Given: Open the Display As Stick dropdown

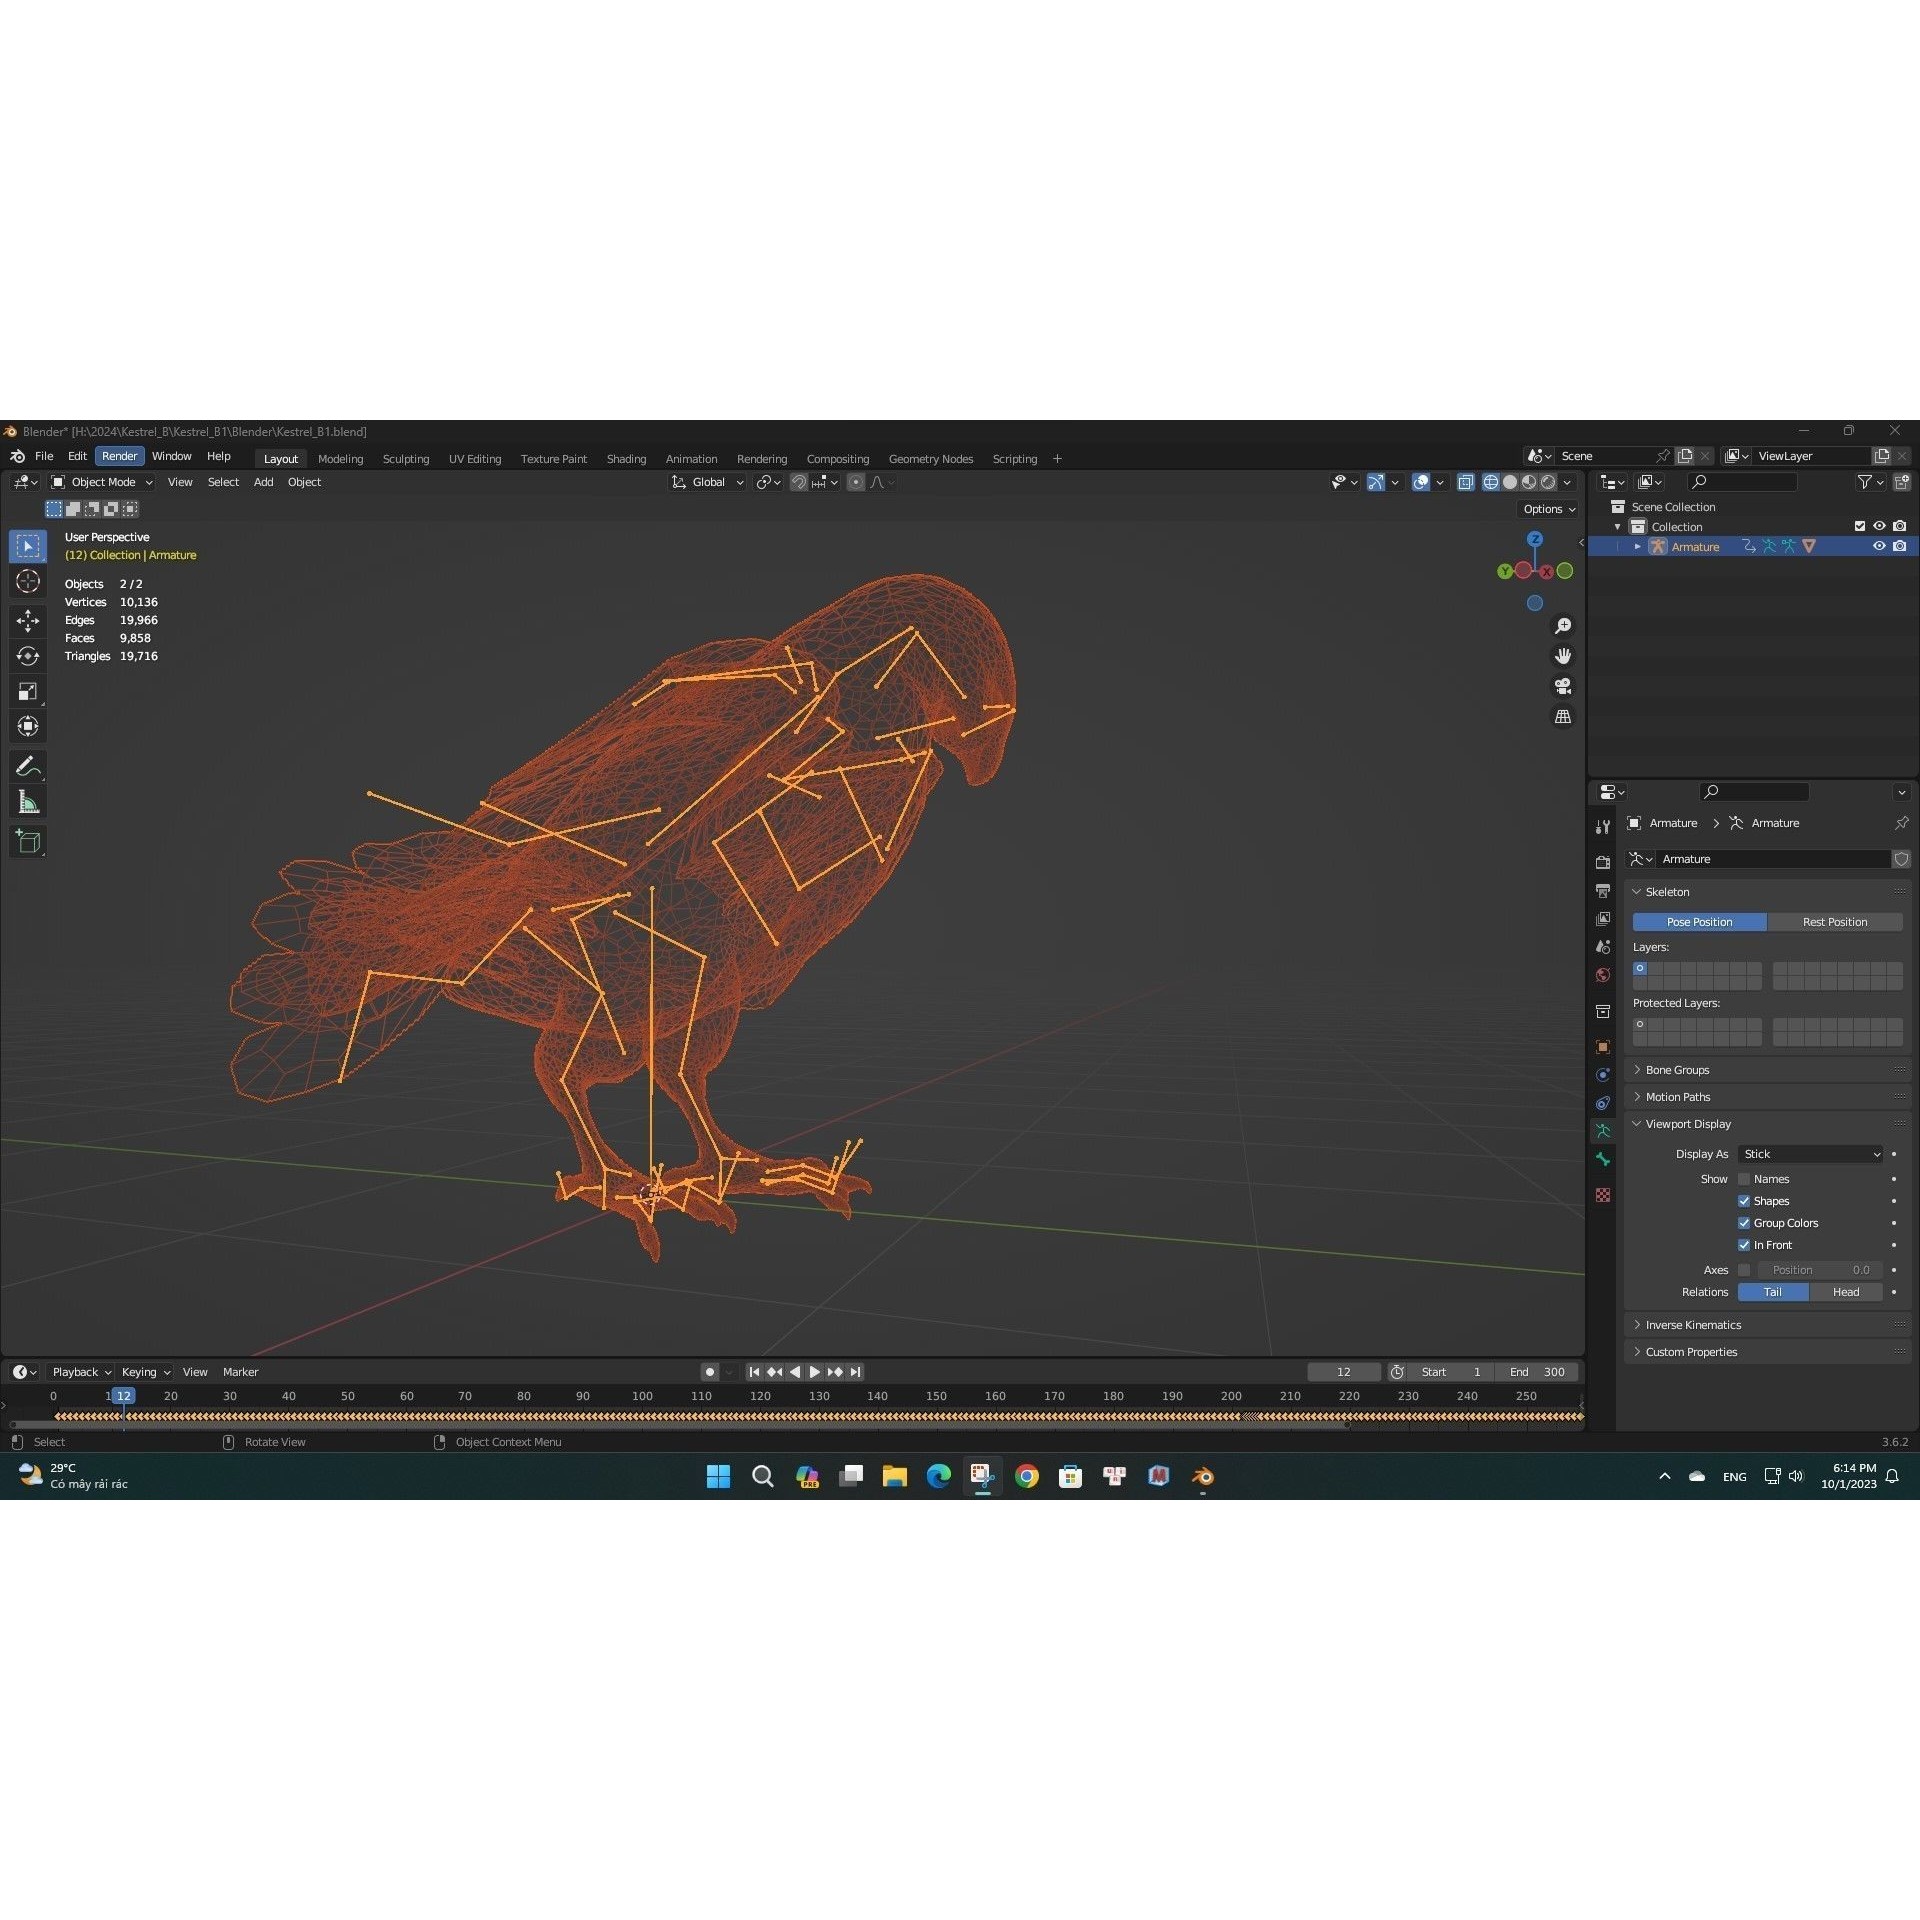Looking at the screenshot, I should (1810, 1154).
